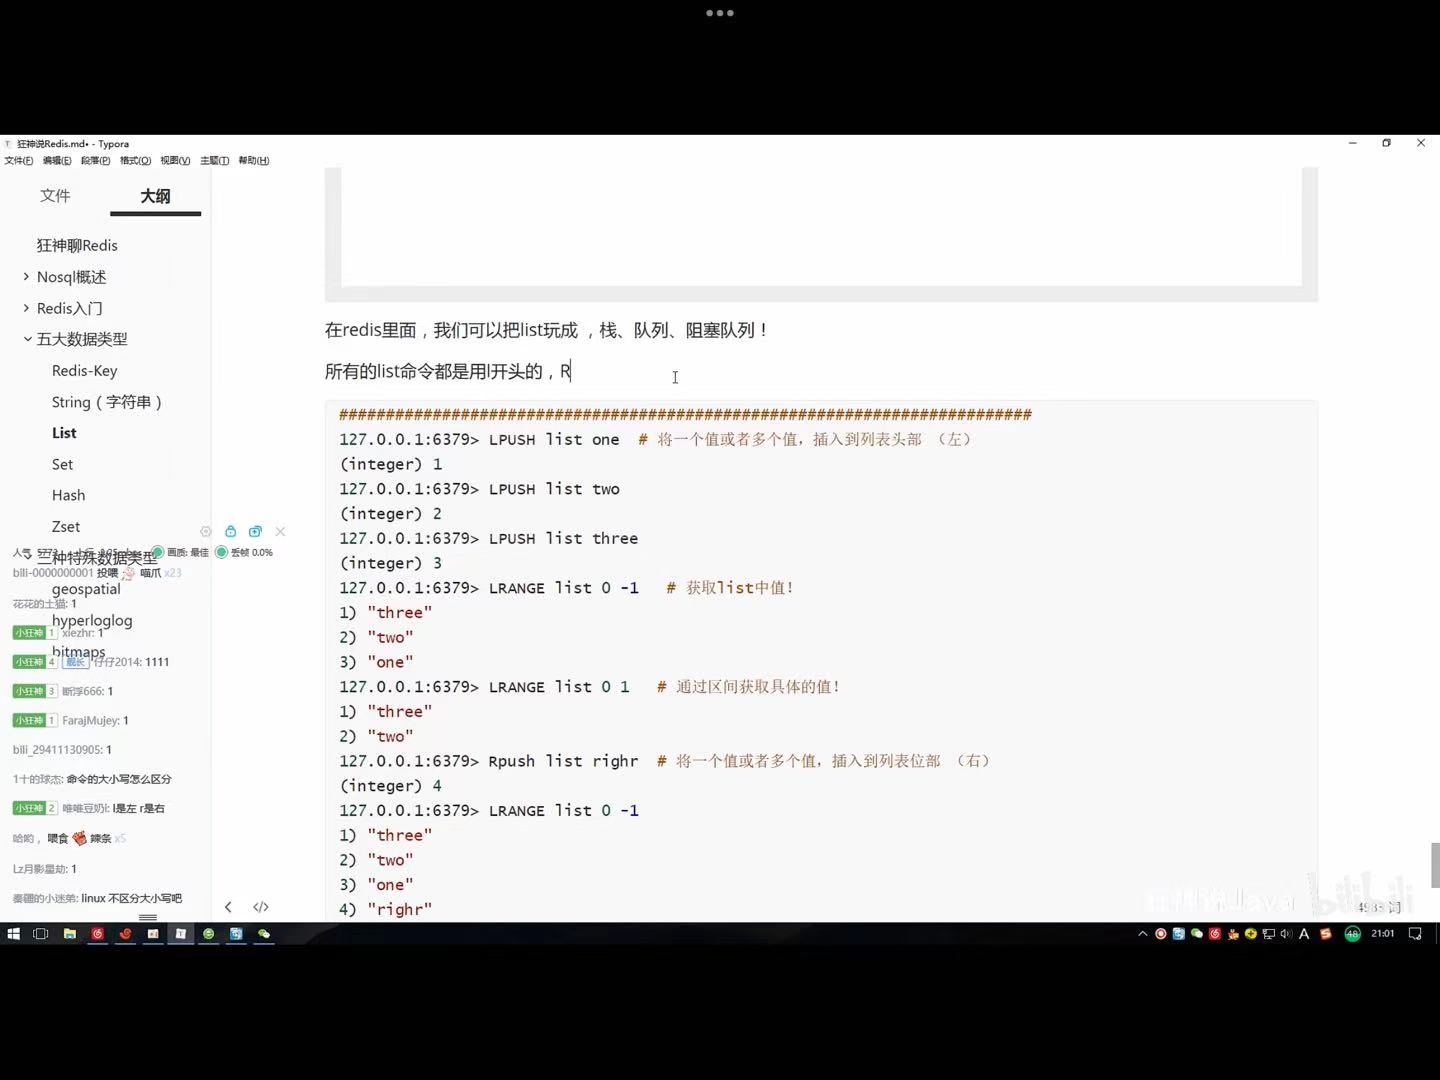1440x1080 pixels.
Task: Click the red swirl app taskbar icon
Action: tap(125, 934)
